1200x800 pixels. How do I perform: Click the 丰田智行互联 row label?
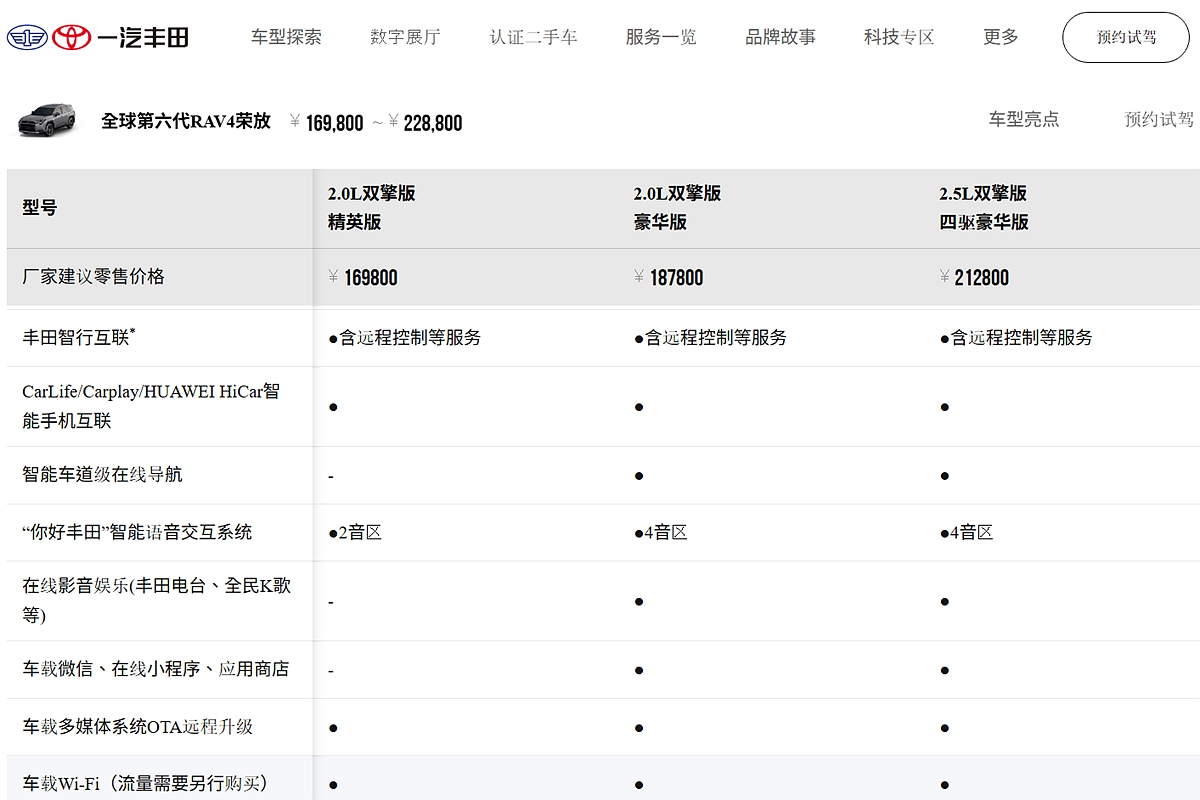[78, 337]
